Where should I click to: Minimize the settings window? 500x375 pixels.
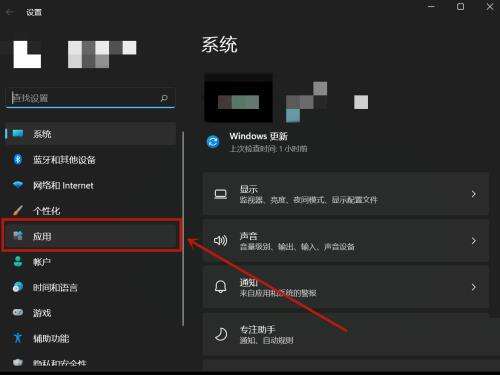(x=432, y=7)
